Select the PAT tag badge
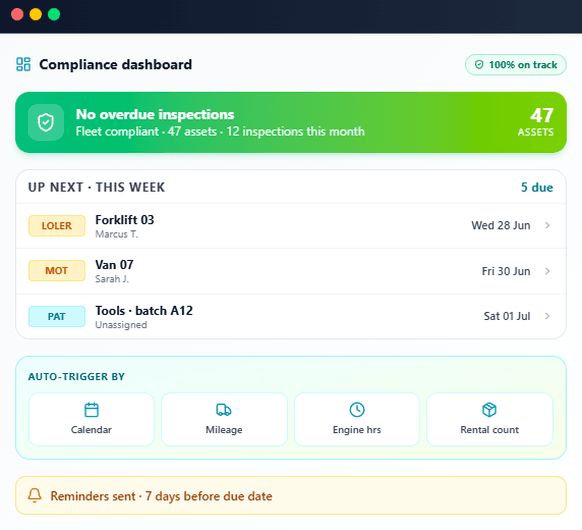 click(x=57, y=316)
